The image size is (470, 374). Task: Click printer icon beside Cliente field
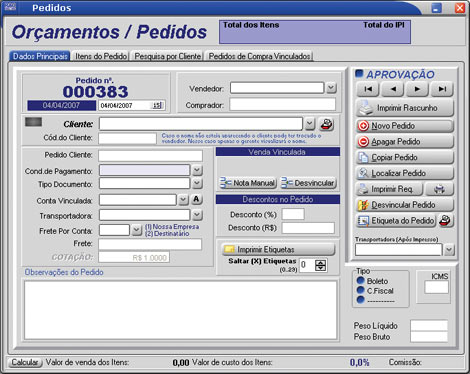pyautogui.click(x=327, y=124)
